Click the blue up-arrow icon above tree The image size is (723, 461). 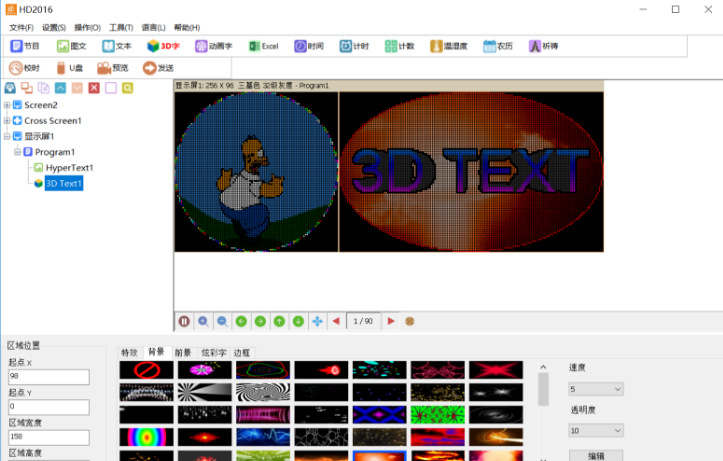coord(60,88)
